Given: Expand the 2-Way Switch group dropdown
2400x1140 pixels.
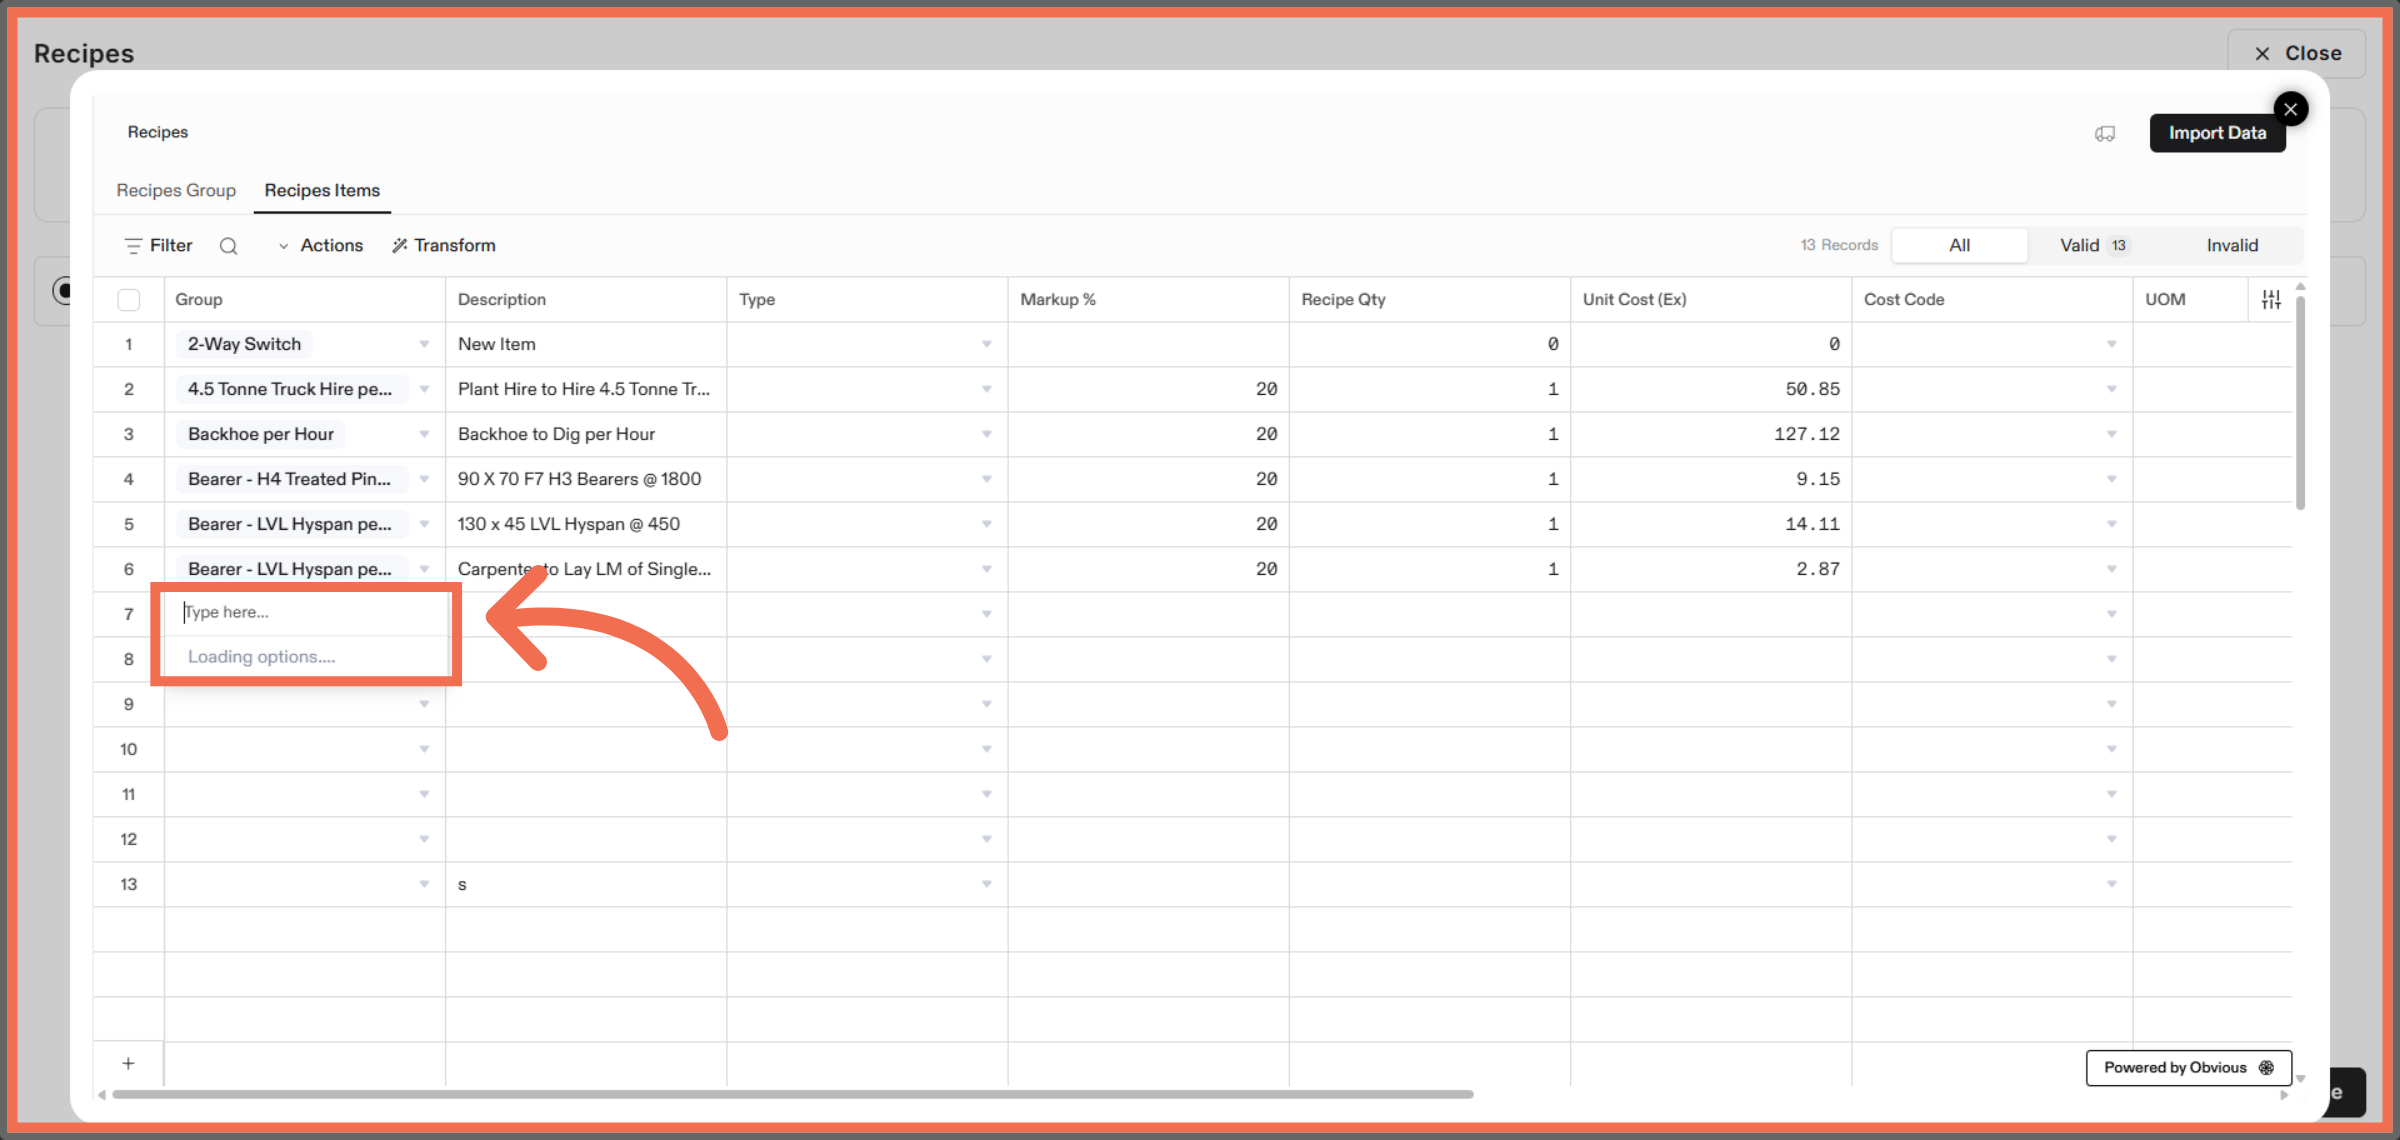Looking at the screenshot, I should pyautogui.click(x=424, y=344).
